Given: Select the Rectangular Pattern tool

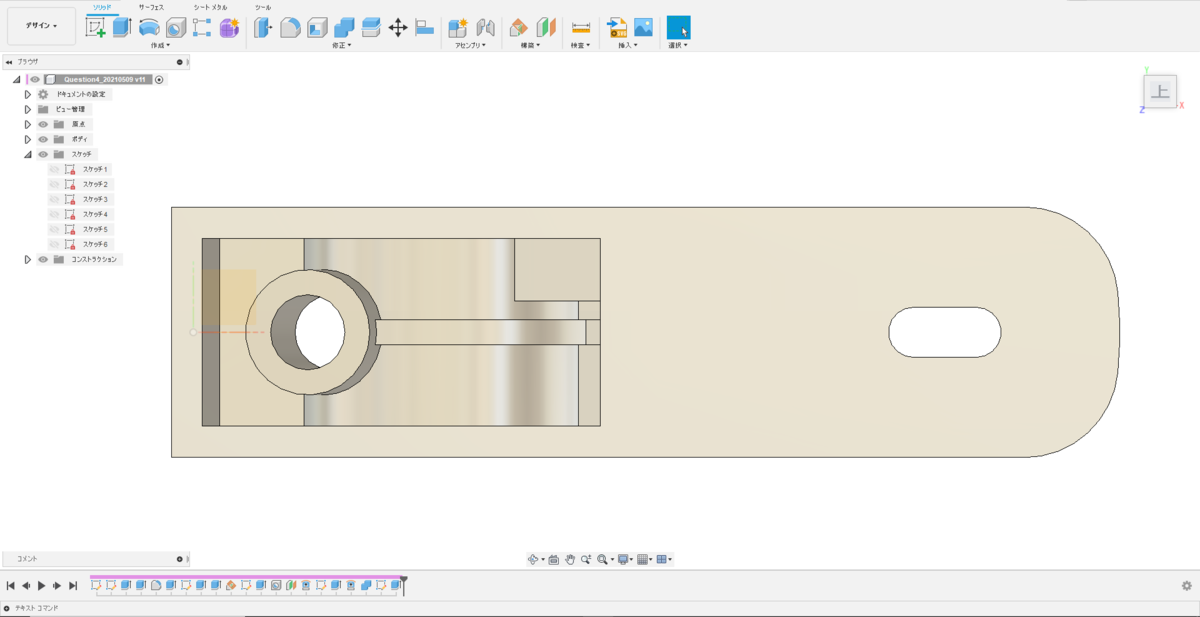Looking at the screenshot, I should [x=202, y=28].
